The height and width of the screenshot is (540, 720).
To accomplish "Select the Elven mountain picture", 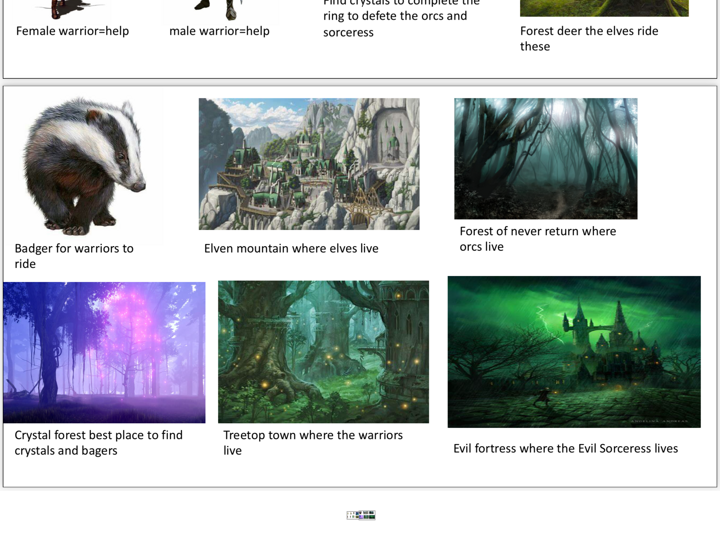I will point(309,164).
